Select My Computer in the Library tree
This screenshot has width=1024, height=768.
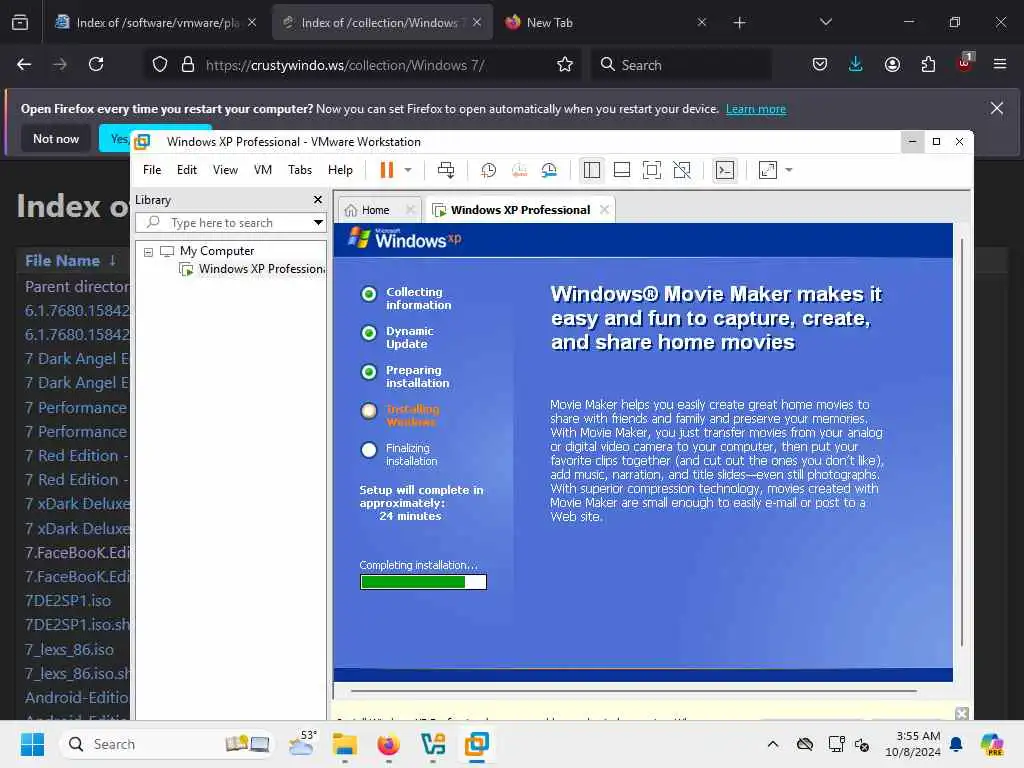click(x=217, y=251)
